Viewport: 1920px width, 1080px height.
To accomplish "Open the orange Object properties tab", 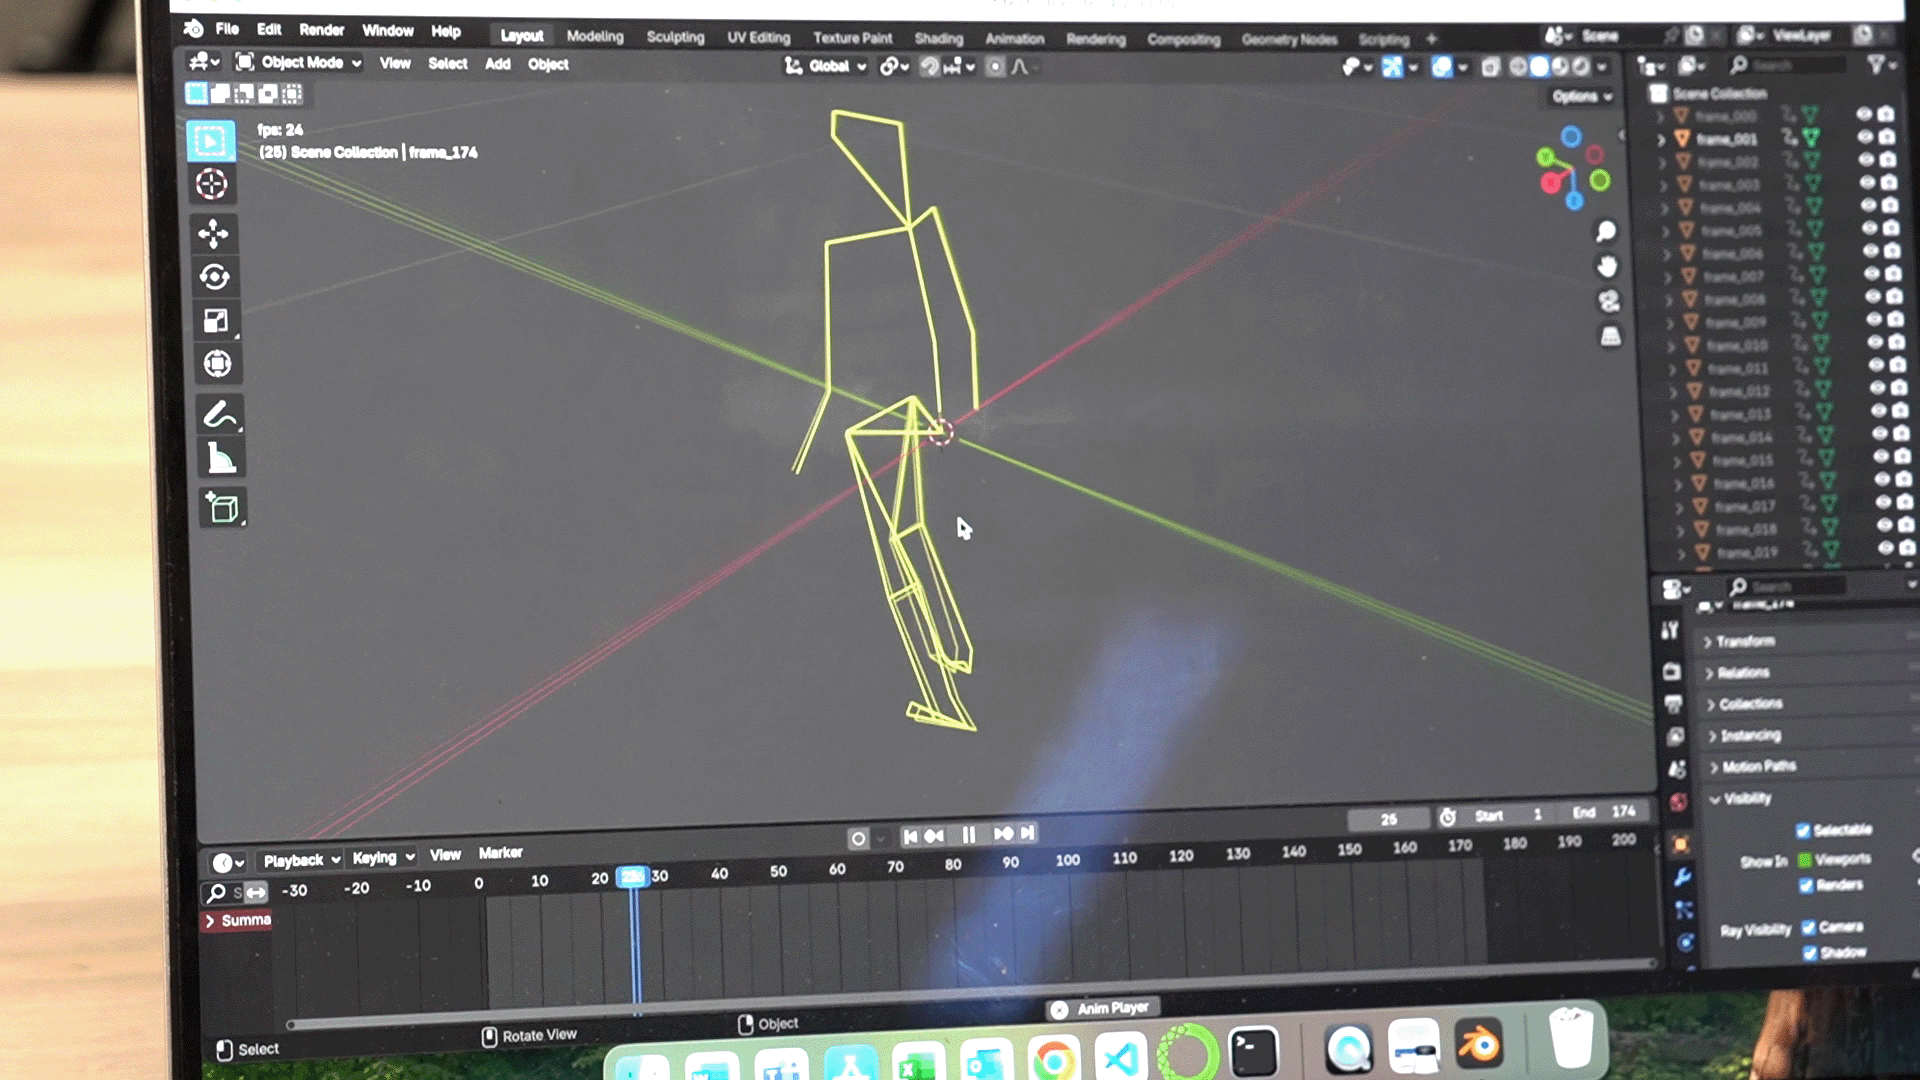I will pos(1680,844).
